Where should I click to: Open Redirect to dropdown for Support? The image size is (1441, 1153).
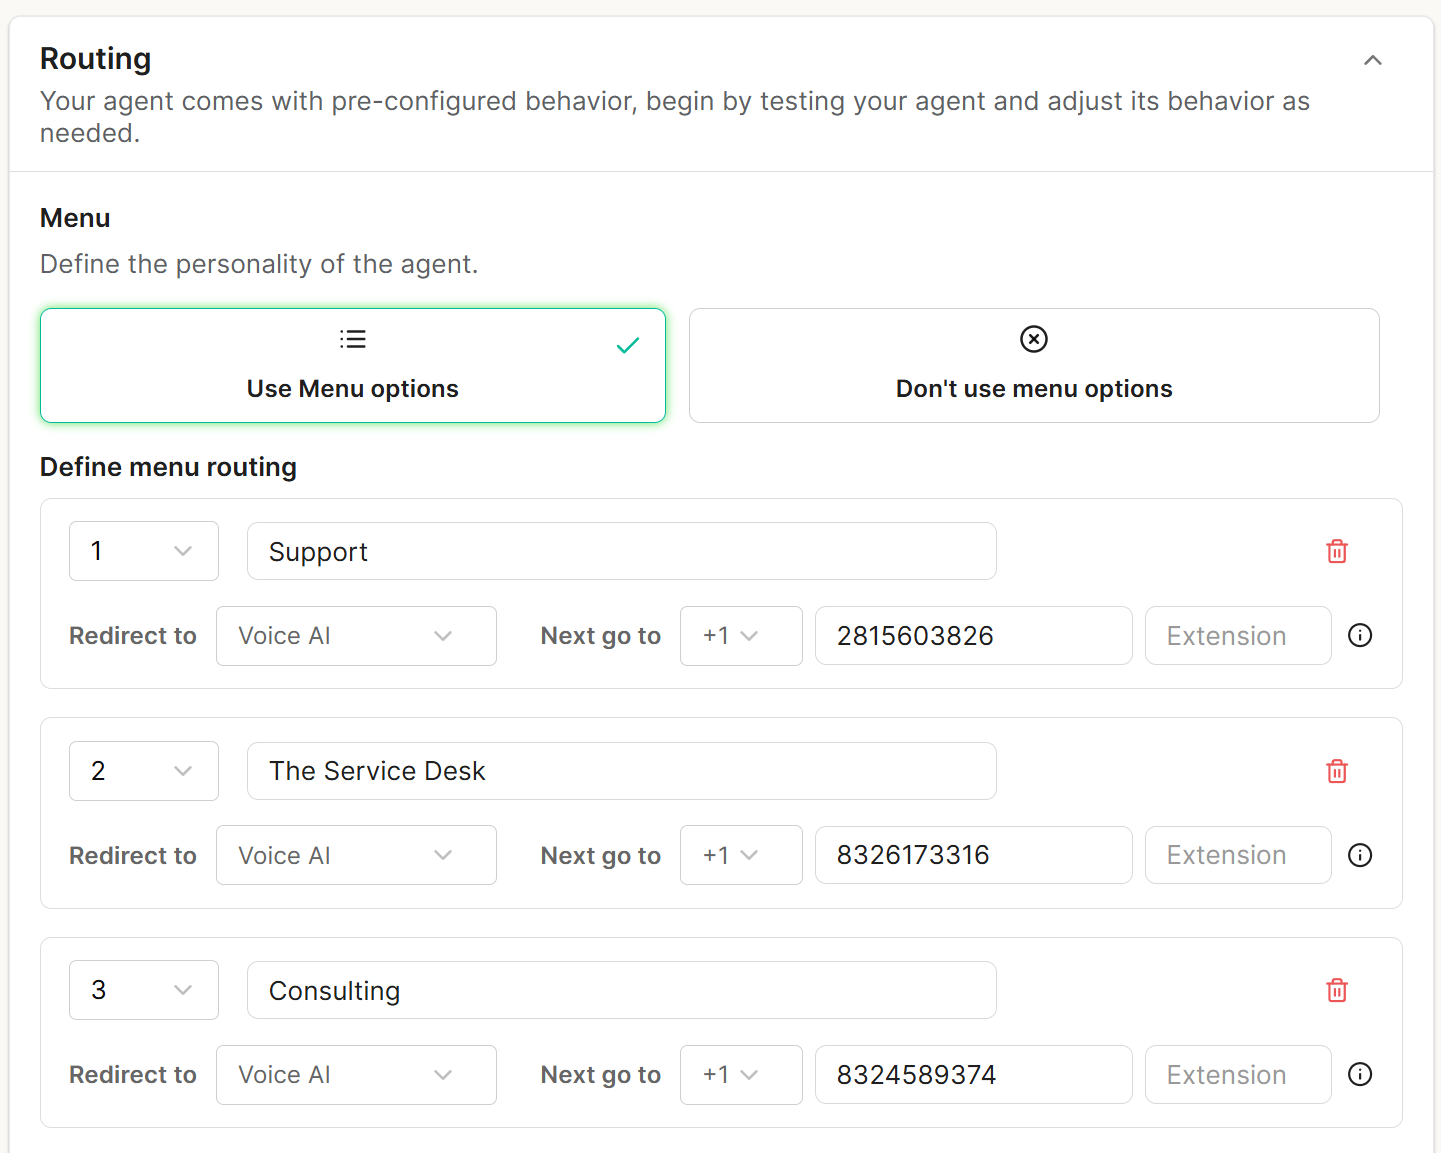(356, 636)
